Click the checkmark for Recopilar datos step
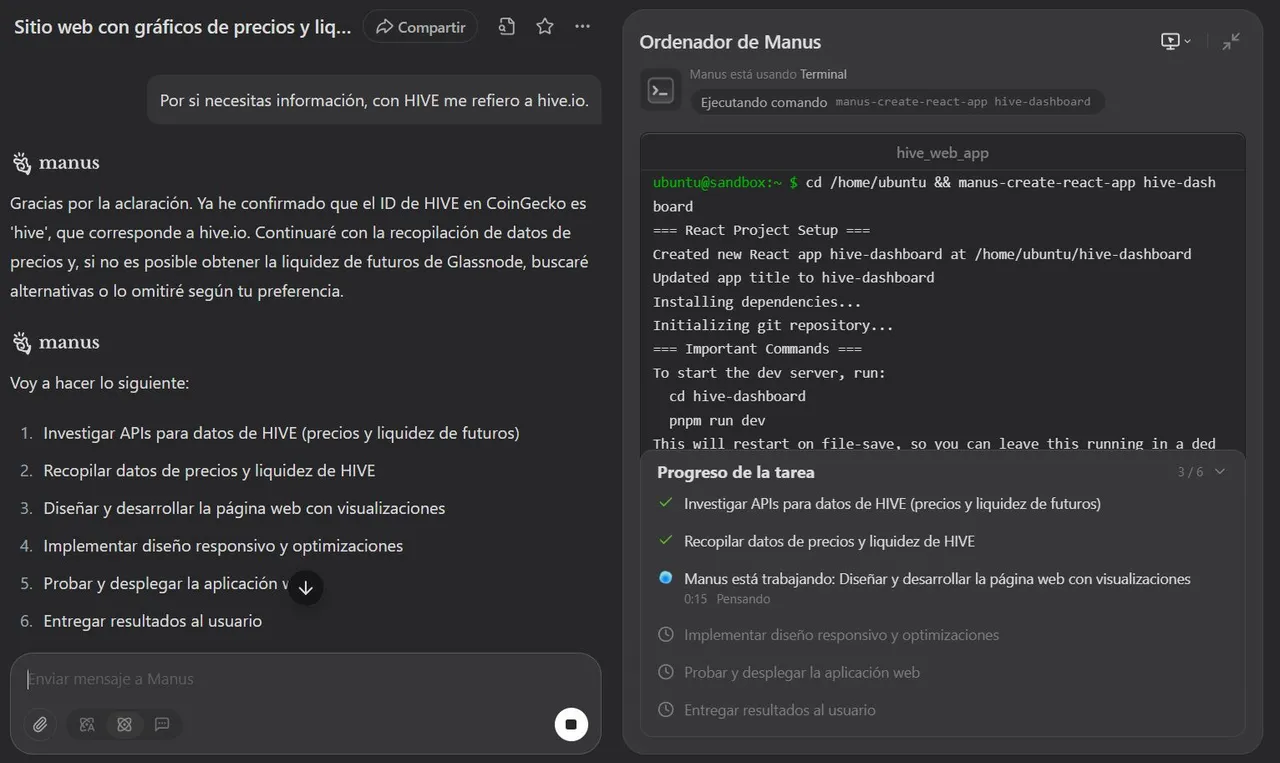Screen dimensions: 1280x763 (x=666, y=540)
